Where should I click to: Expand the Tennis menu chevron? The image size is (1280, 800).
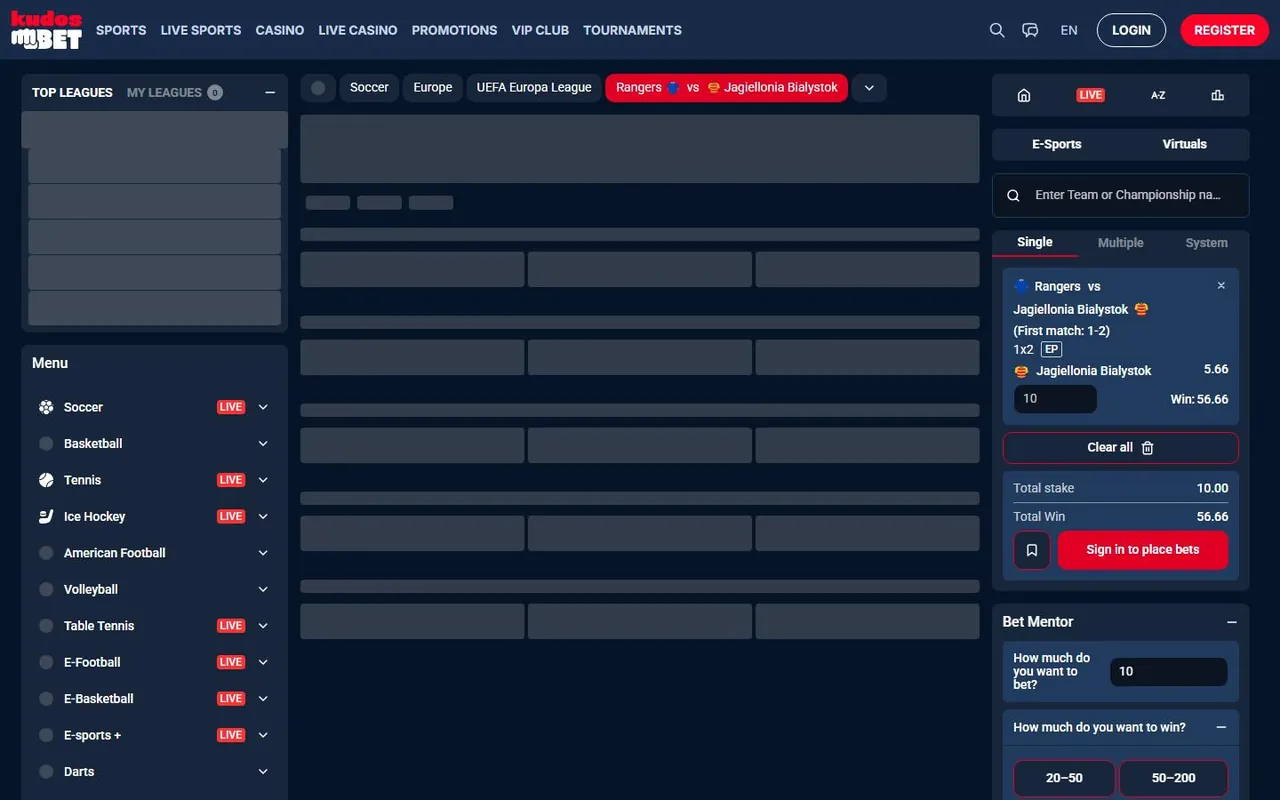263,480
